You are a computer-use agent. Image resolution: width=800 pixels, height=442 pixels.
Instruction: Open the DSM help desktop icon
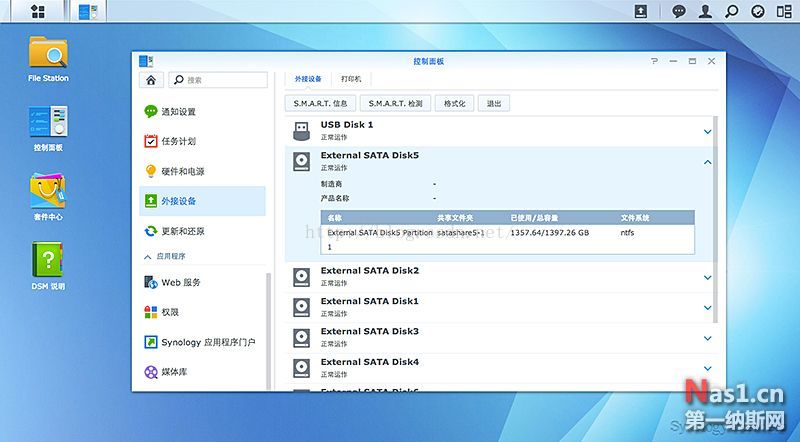[48, 265]
